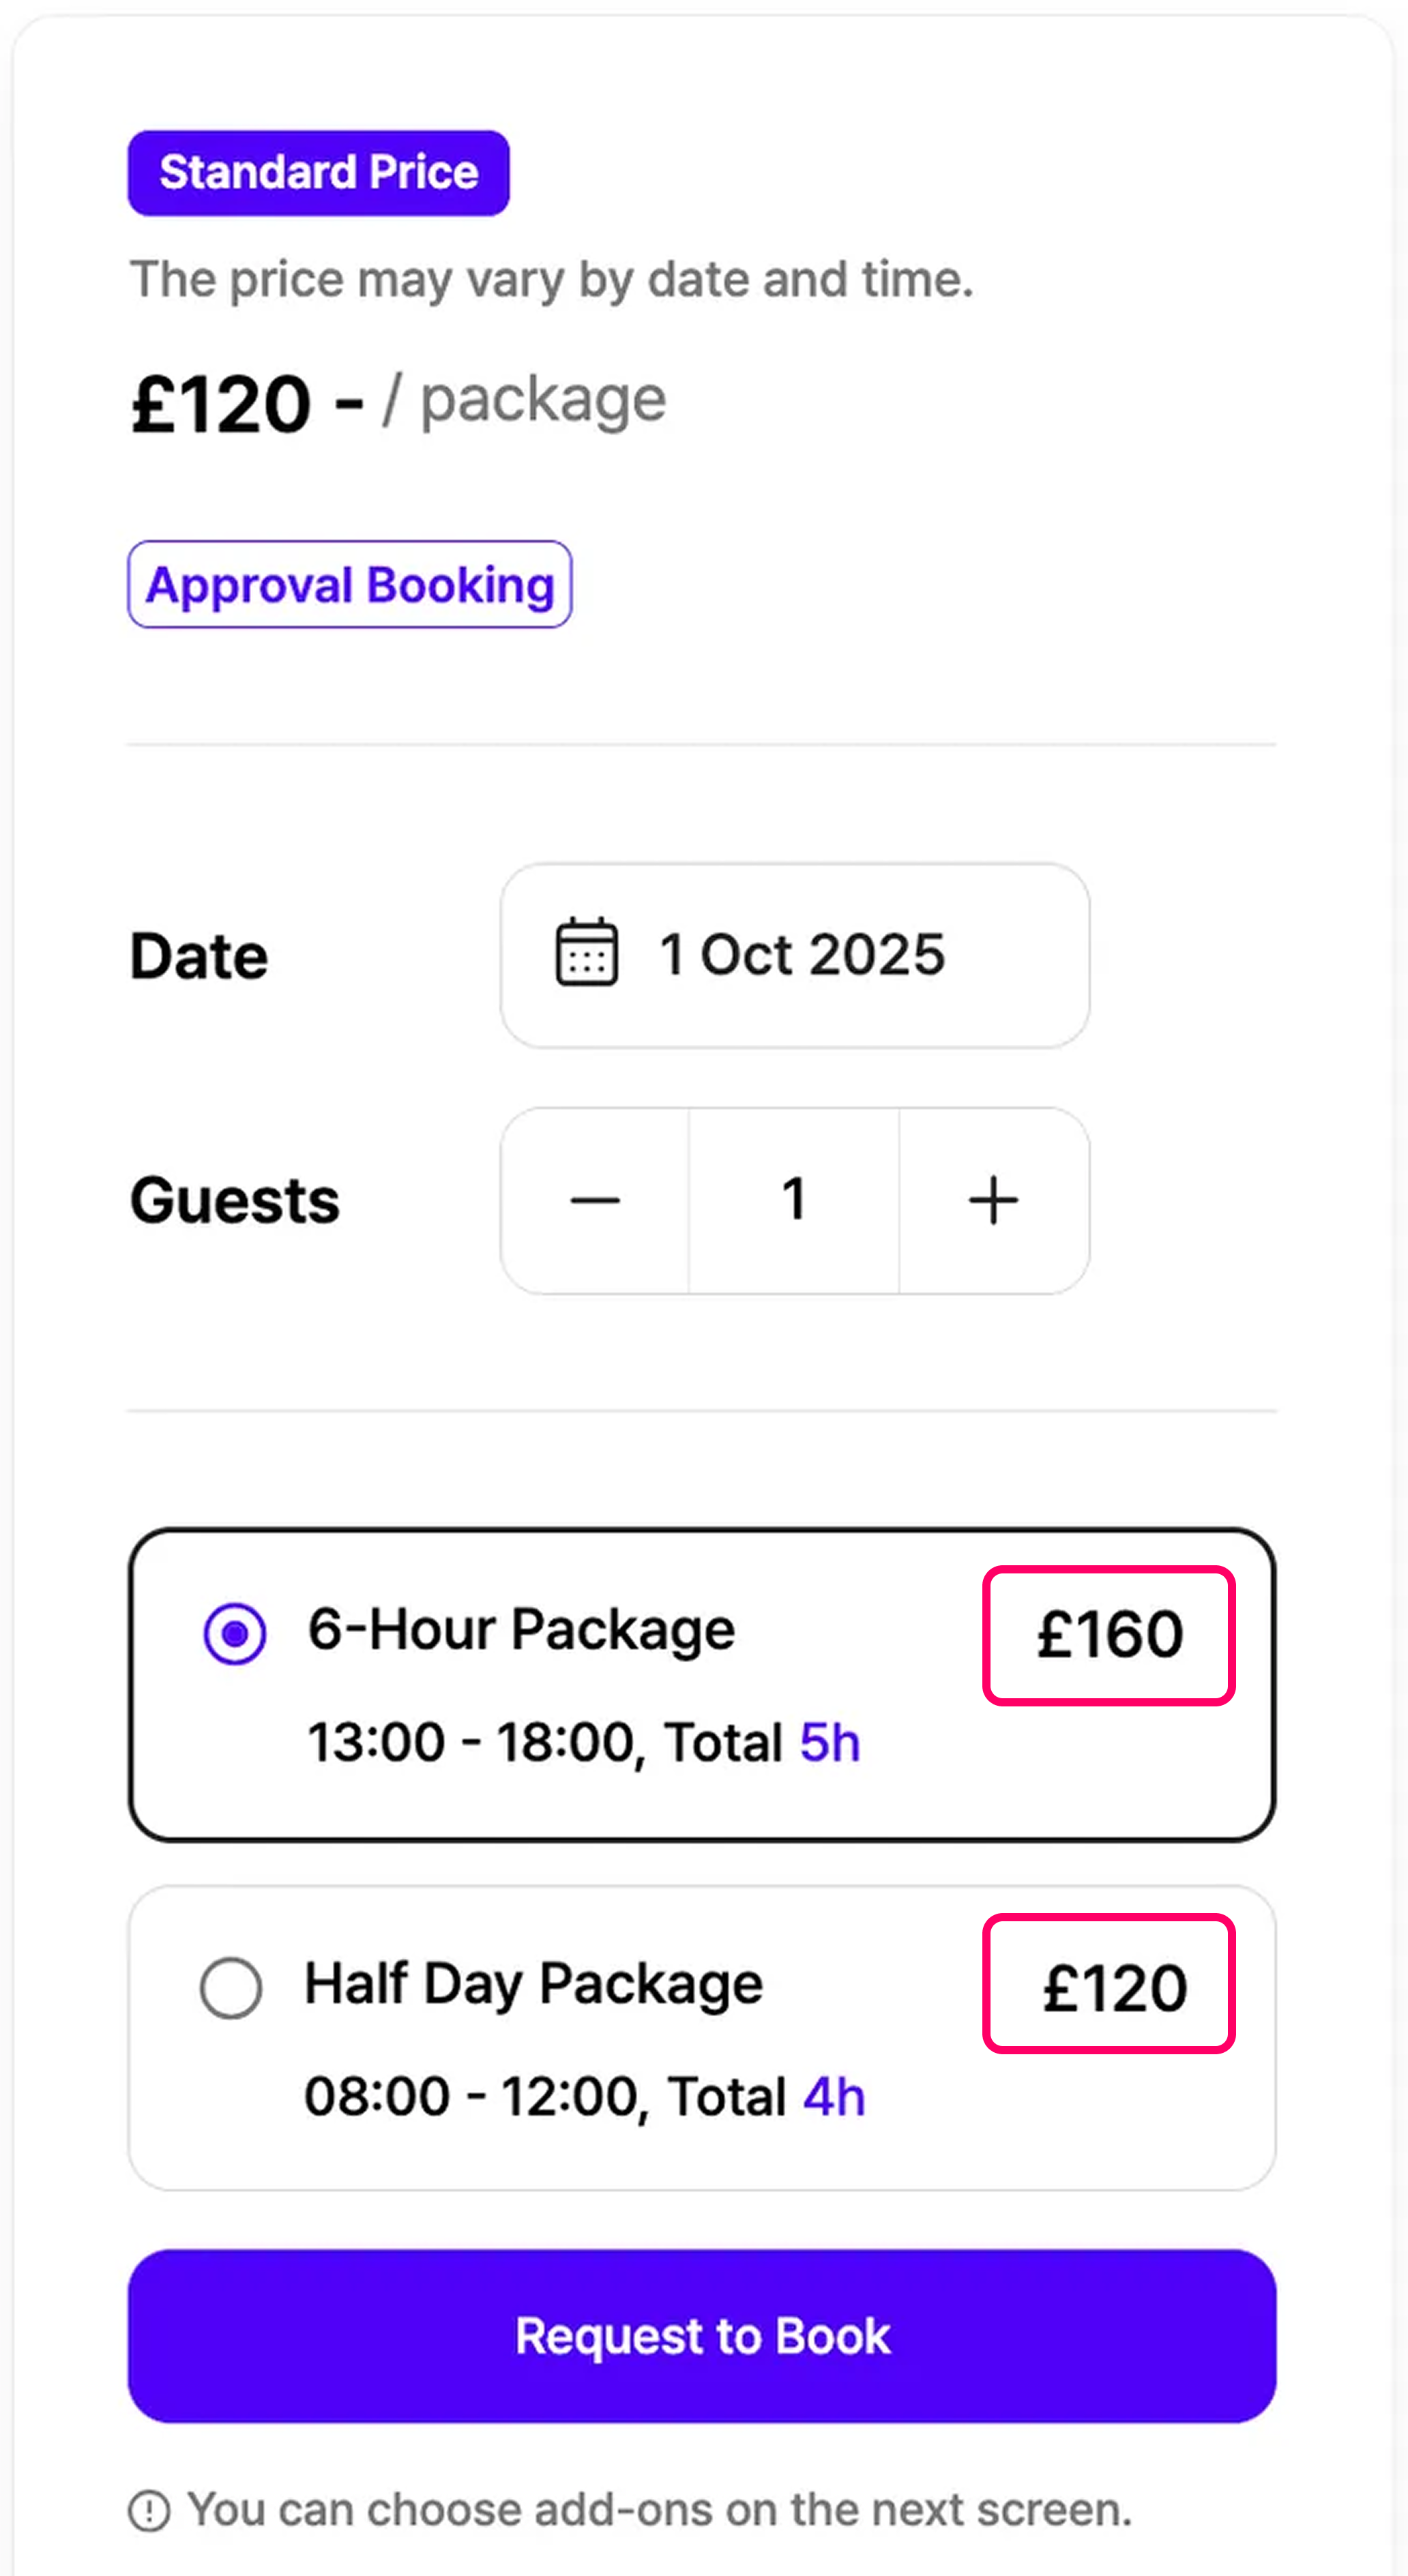Click the Approval Booking badge
The width and height of the screenshot is (1408, 2576).
point(349,585)
